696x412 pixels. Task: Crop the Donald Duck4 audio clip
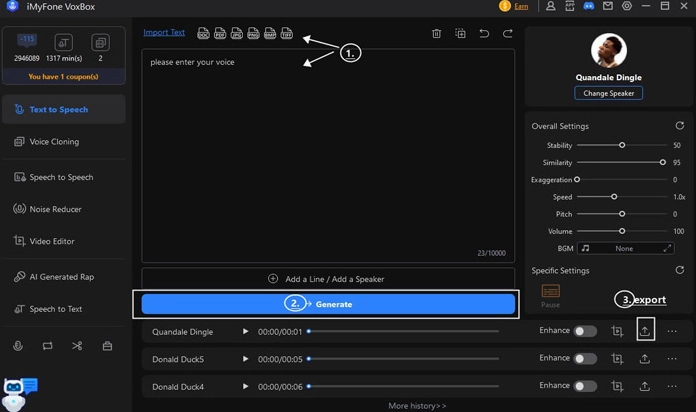(x=617, y=386)
